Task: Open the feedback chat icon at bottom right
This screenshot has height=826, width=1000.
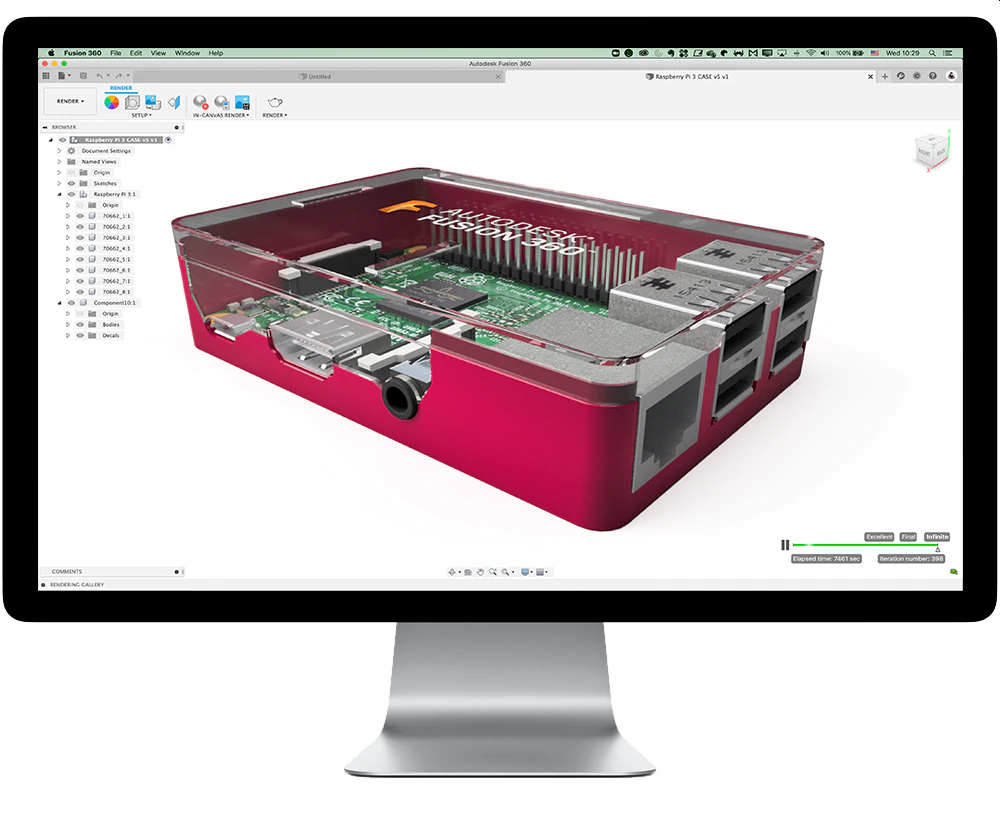Action: (953, 572)
